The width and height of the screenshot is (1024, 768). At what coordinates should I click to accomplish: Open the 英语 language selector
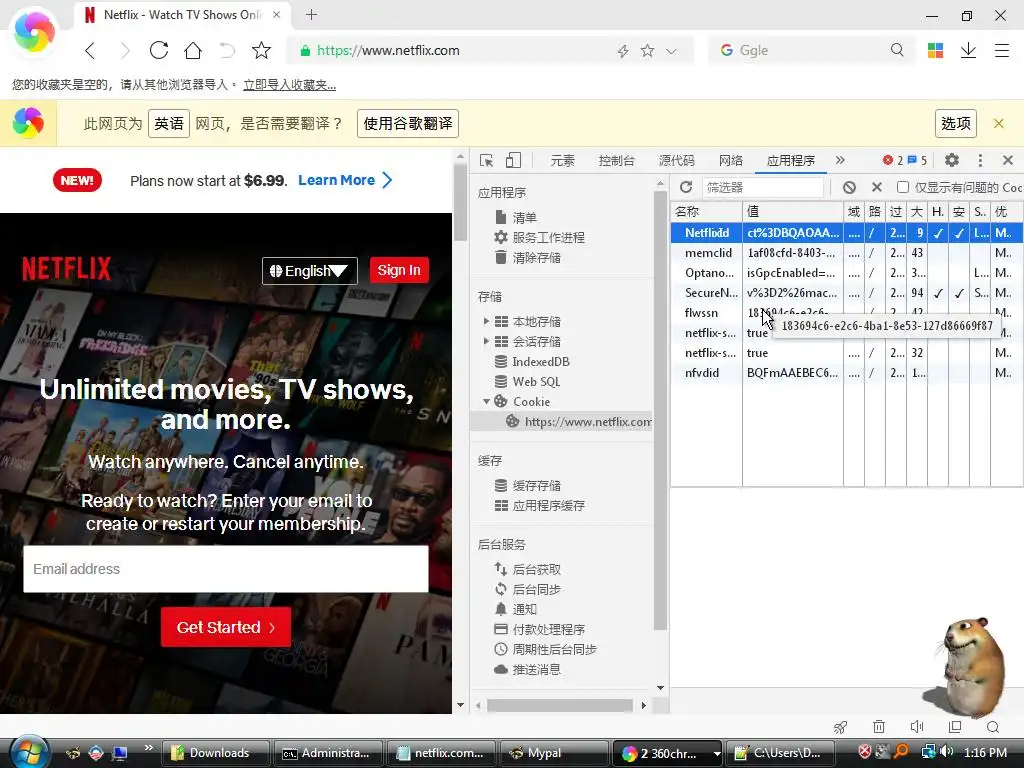pyautogui.click(x=169, y=123)
